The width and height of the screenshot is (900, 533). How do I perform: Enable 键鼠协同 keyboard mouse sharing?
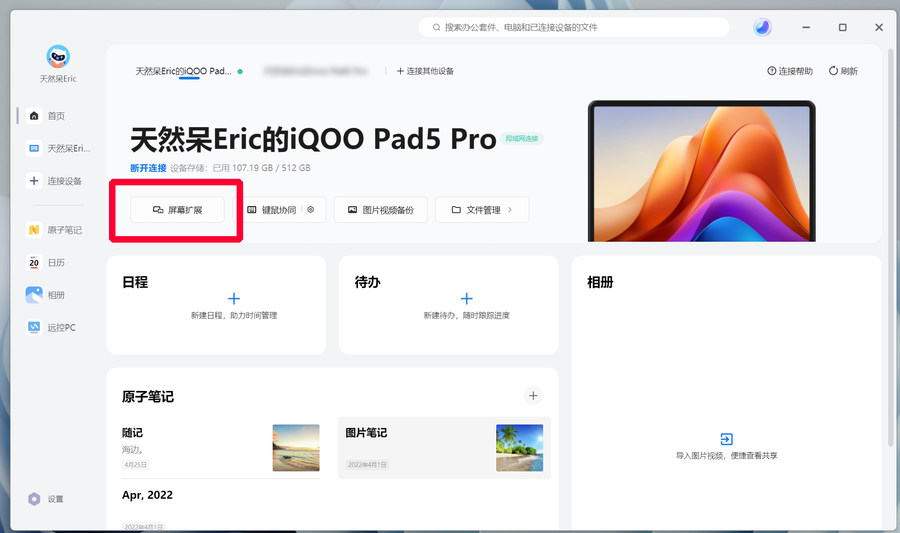(272, 210)
